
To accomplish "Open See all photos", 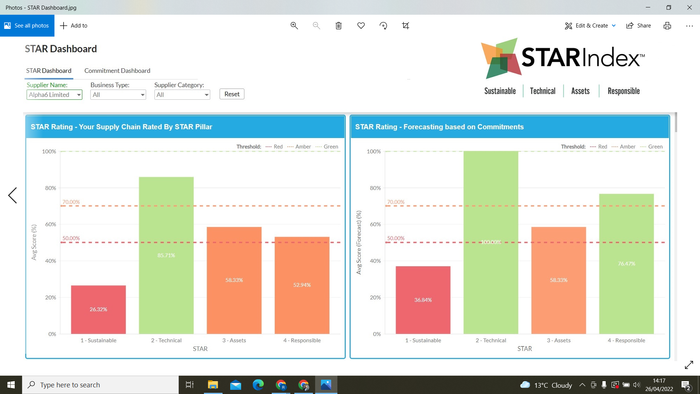I will coord(27,26).
